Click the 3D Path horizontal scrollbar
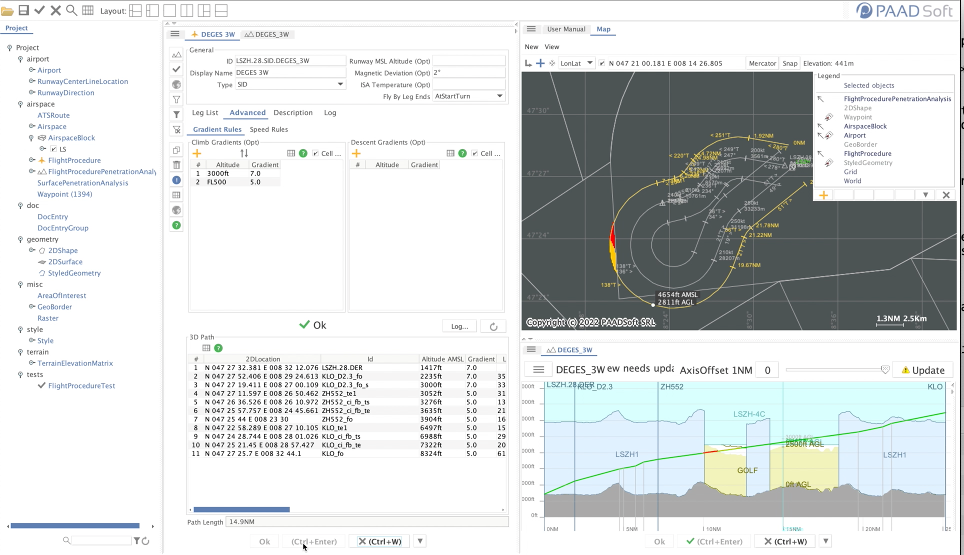This screenshot has width=964, height=555. tap(242, 510)
